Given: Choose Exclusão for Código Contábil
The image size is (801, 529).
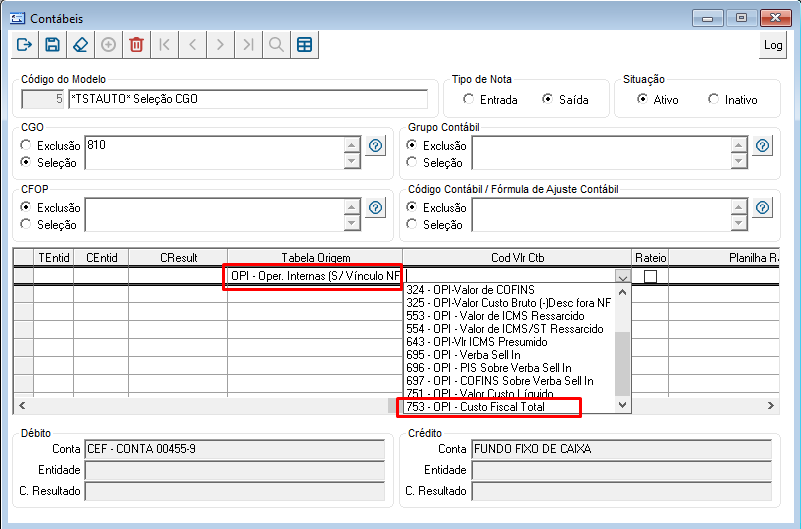Looking at the screenshot, I should pos(412,207).
